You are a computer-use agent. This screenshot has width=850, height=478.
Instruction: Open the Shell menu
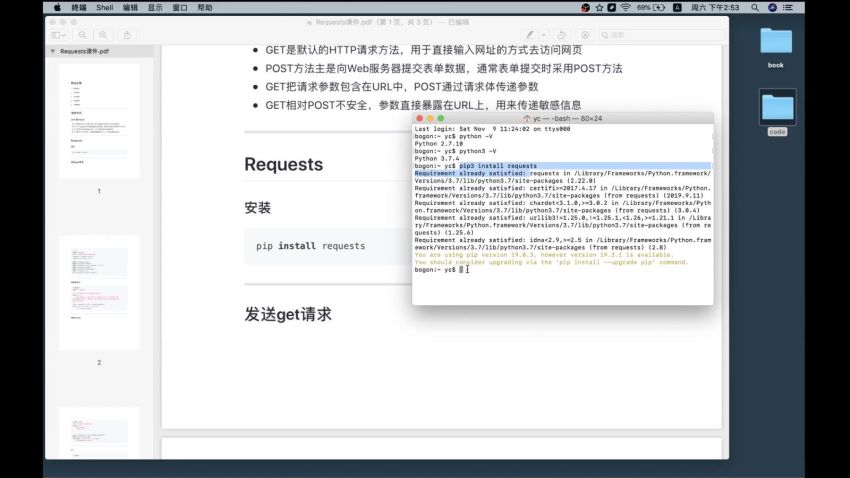[x=105, y=8]
